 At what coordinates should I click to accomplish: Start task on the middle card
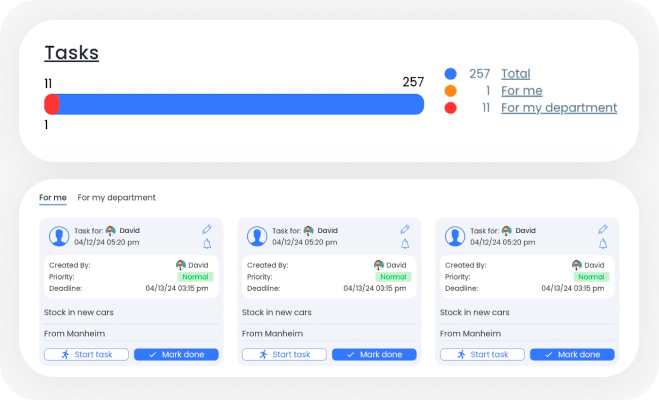tap(285, 355)
